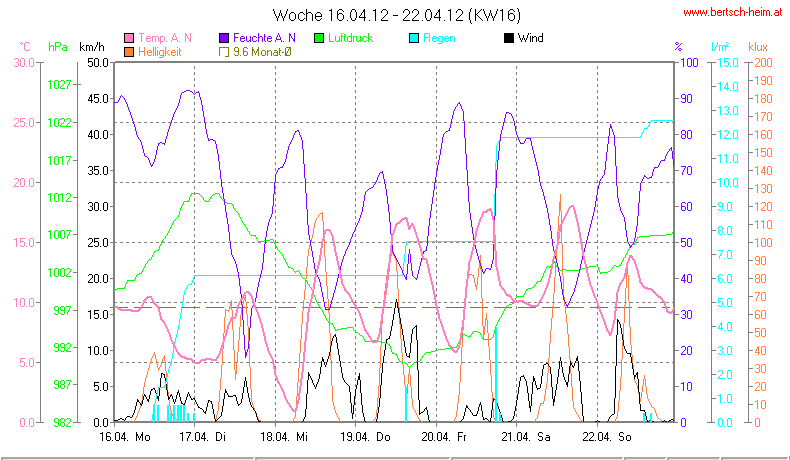The width and height of the screenshot is (790, 460).
Task: Click the klux brightness axis unit label
Action: click(758, 47)
